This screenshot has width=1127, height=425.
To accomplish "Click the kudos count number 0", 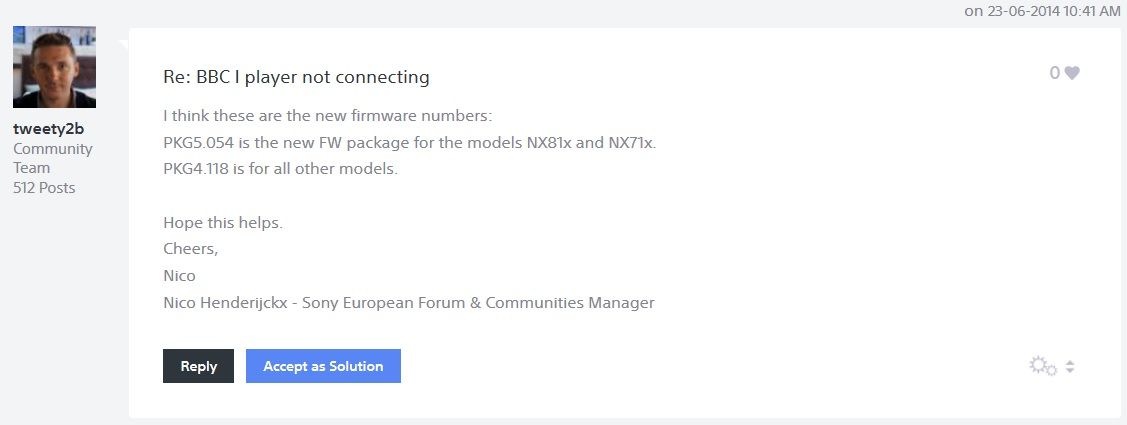I will click(1054, 73).
